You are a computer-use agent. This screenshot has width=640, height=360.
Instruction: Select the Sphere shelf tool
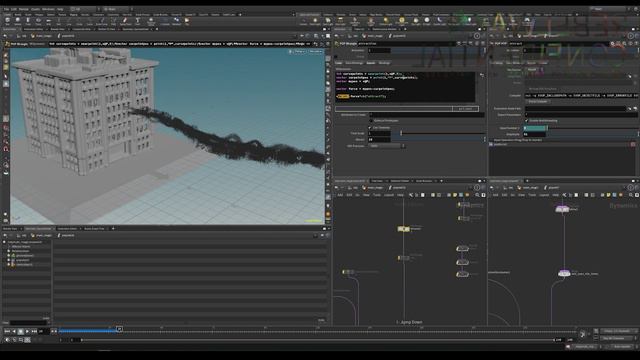pyautogui.click(x=18, y=21)
